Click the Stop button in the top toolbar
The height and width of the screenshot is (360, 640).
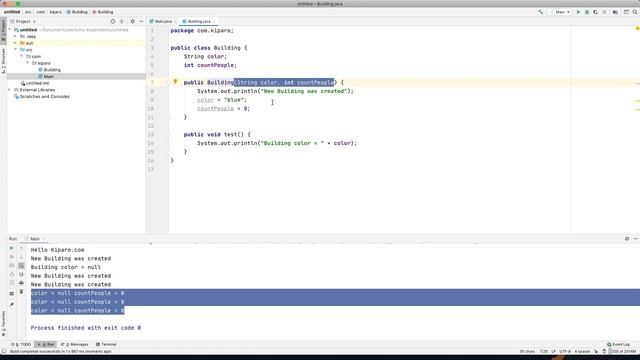pyautogui.click(x=604, y=12)
